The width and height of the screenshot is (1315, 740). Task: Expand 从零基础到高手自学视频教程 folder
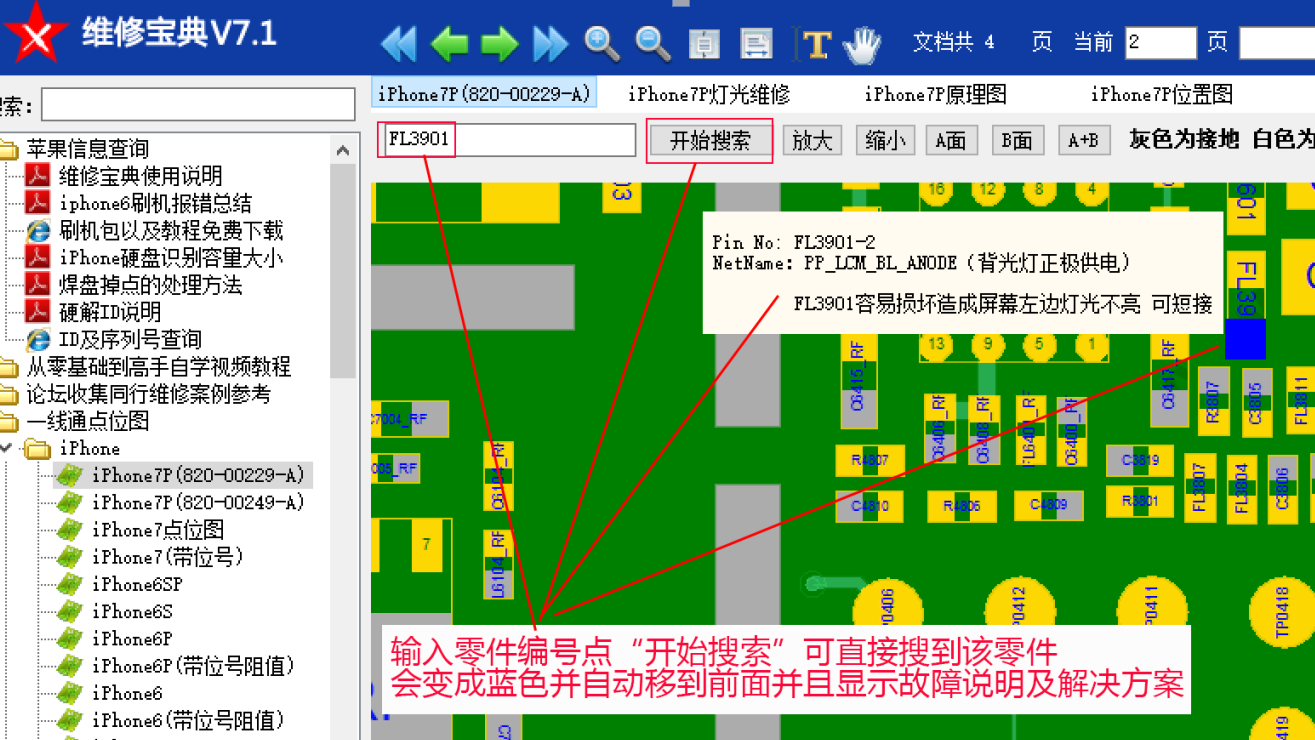158,367
